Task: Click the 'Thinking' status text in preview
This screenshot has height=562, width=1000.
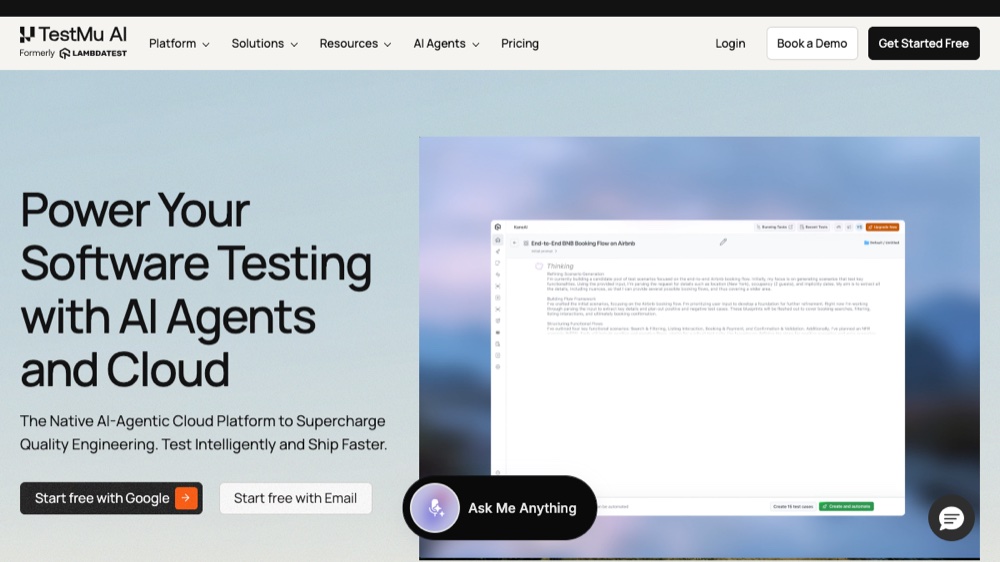Action: coord(560,266)
